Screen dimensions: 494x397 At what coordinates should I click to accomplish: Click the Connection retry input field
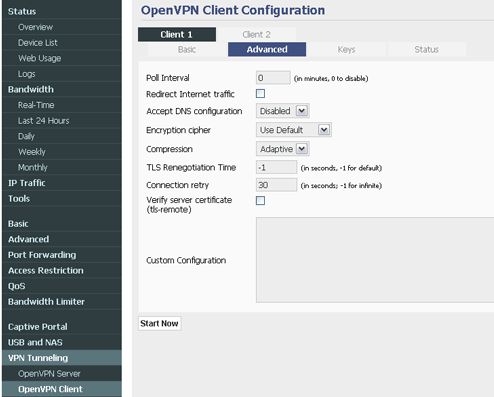[276, 185]
